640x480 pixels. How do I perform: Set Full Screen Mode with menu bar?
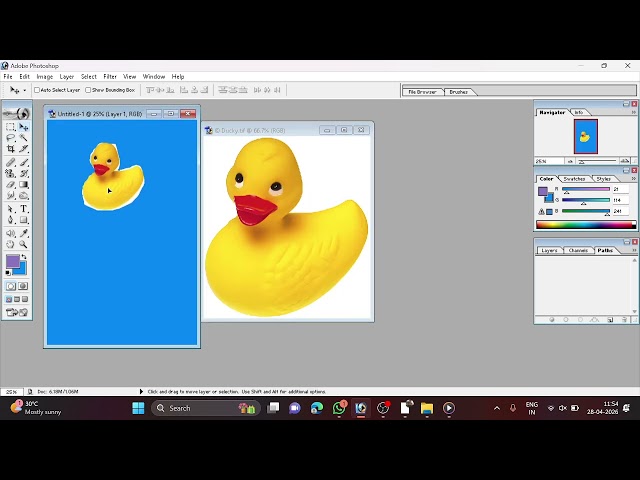coord(17,299)
